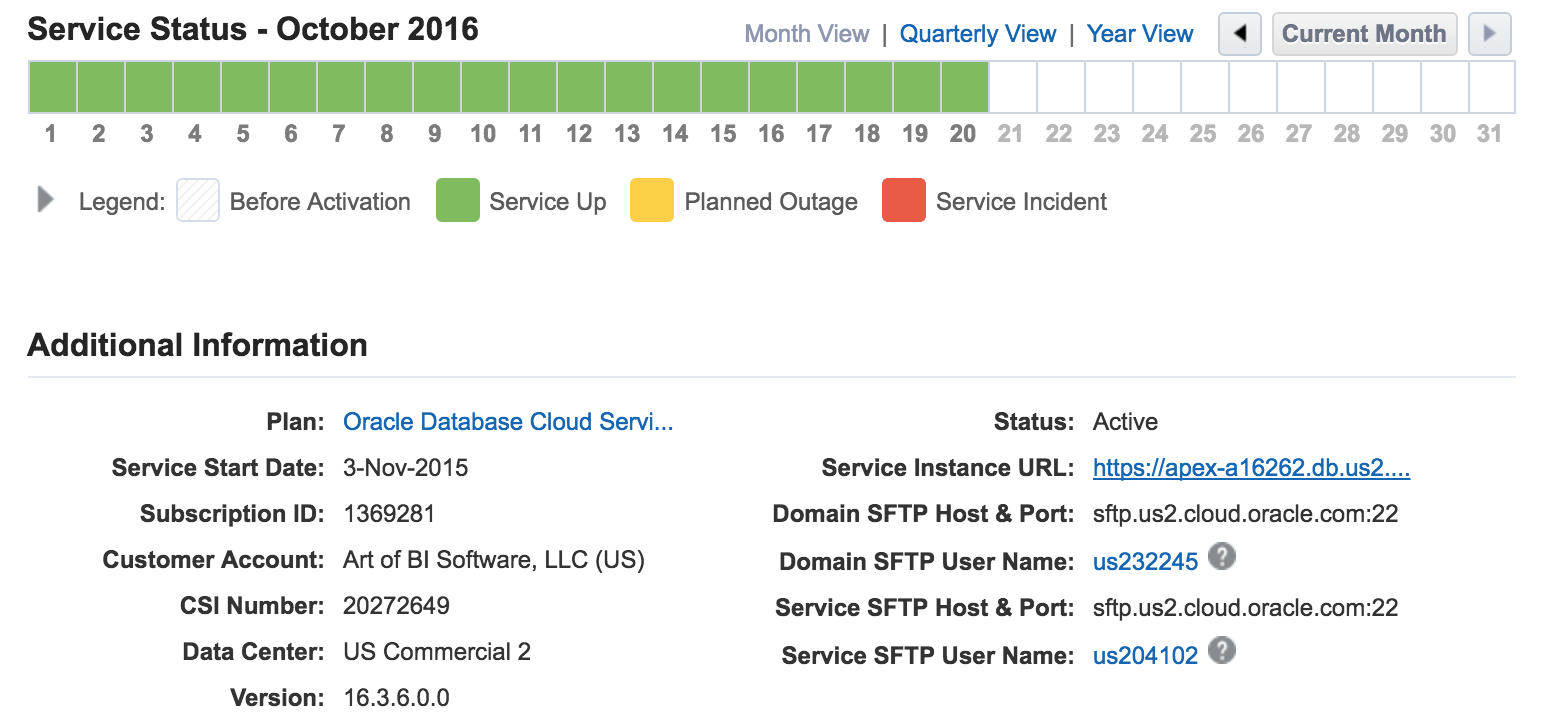Select the empty status cell for day 28

tap(1349, 87)
